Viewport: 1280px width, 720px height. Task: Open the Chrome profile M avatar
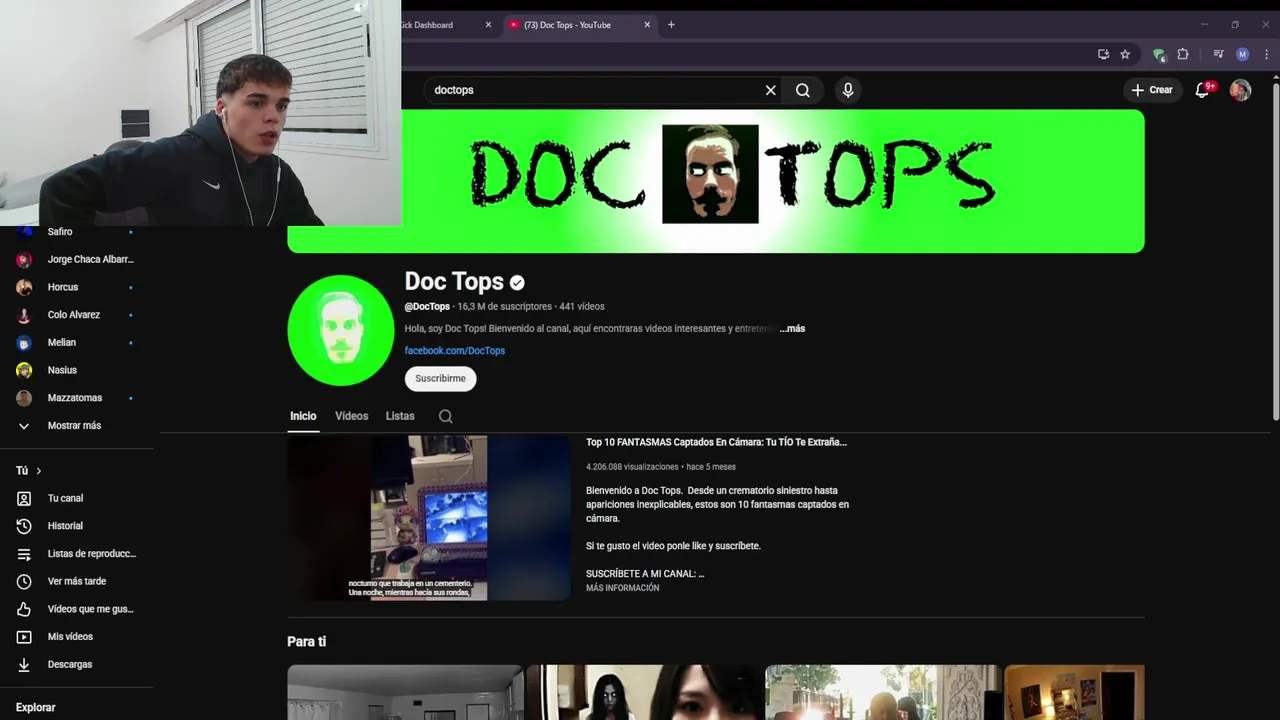click(1242, 54)
